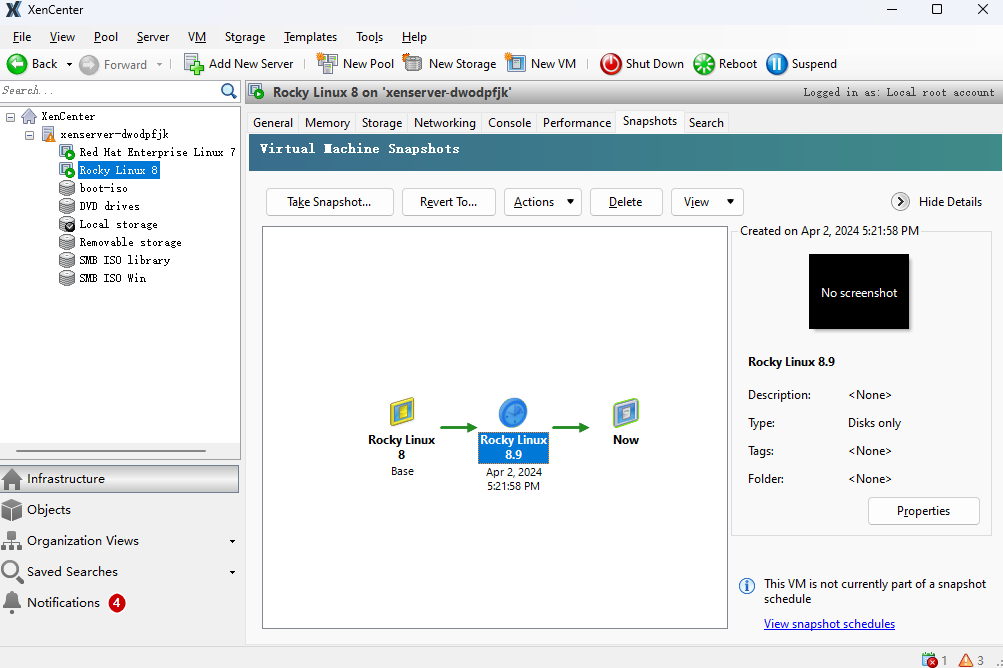
Task: Click the Add New Server toolbar icon
Action: (194, 64)
